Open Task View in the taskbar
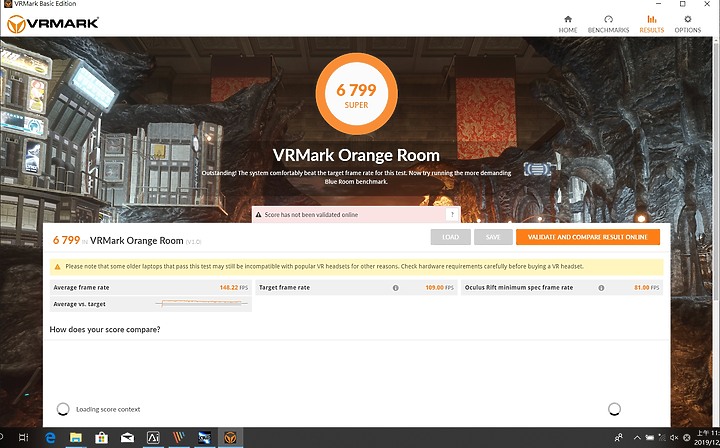Image resolution: width=720 pixels, height=448 pixels. point(24,438)
